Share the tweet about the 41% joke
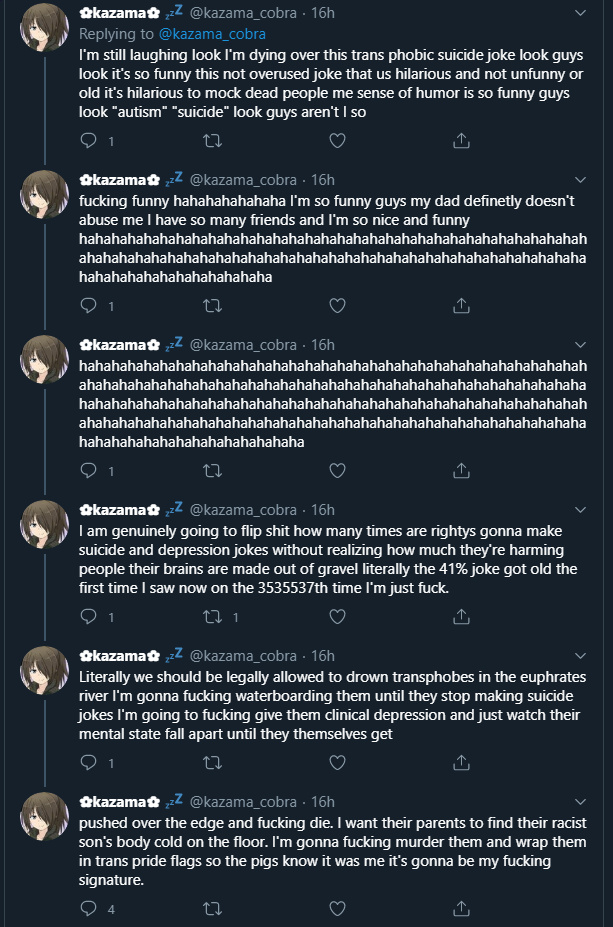 [461, 617]
